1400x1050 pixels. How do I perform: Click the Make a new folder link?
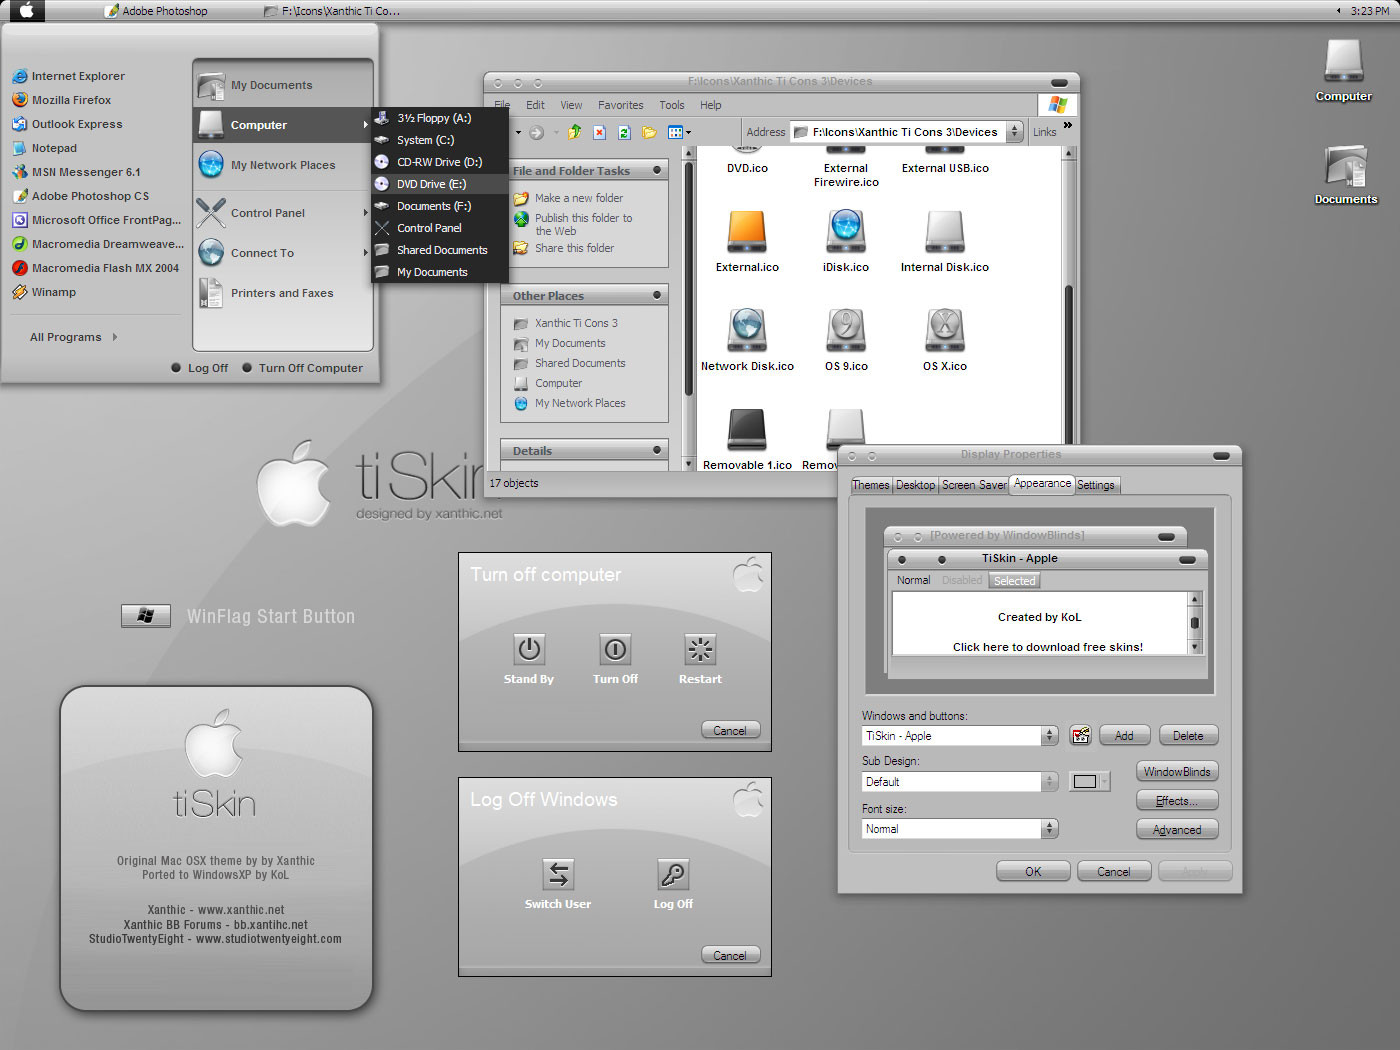(x=579, y=198)
